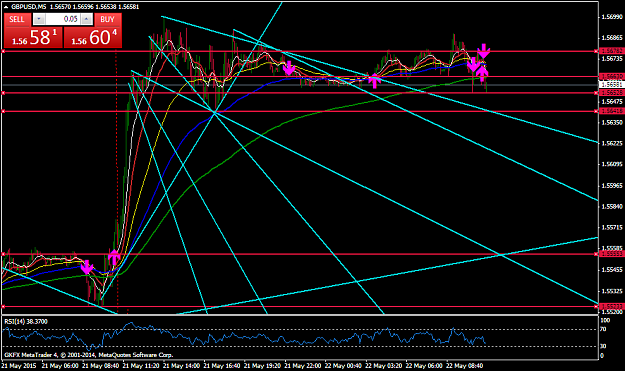Click the RSI scale value 100

coord(605,320)
